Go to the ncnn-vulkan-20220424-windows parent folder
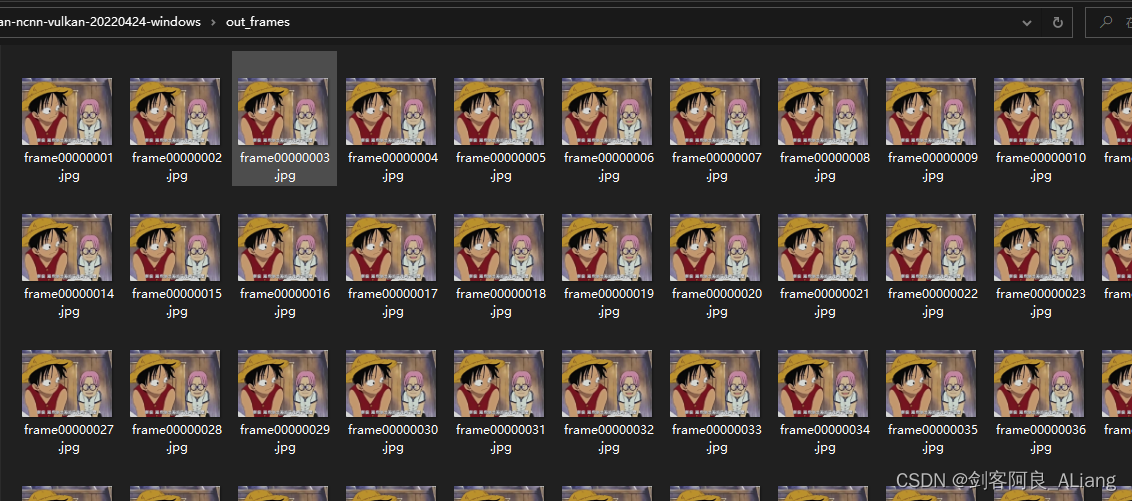This screenshot has height=501, width=1132. tap(100, 22)
